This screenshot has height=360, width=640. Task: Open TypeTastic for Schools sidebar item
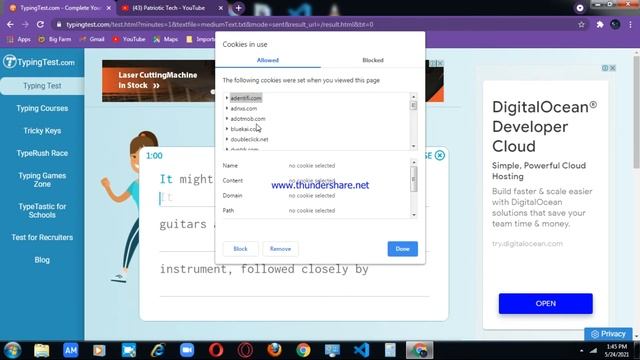pos(42,211)
